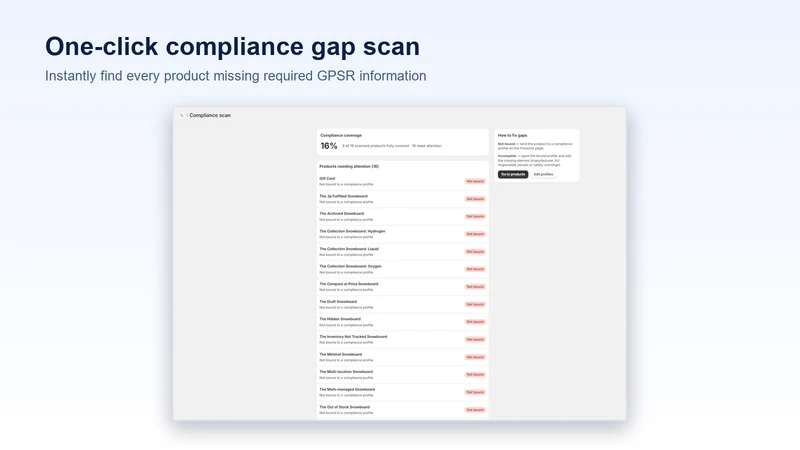
Task: Open The Minimal Snowboard row
Action: 402,357
